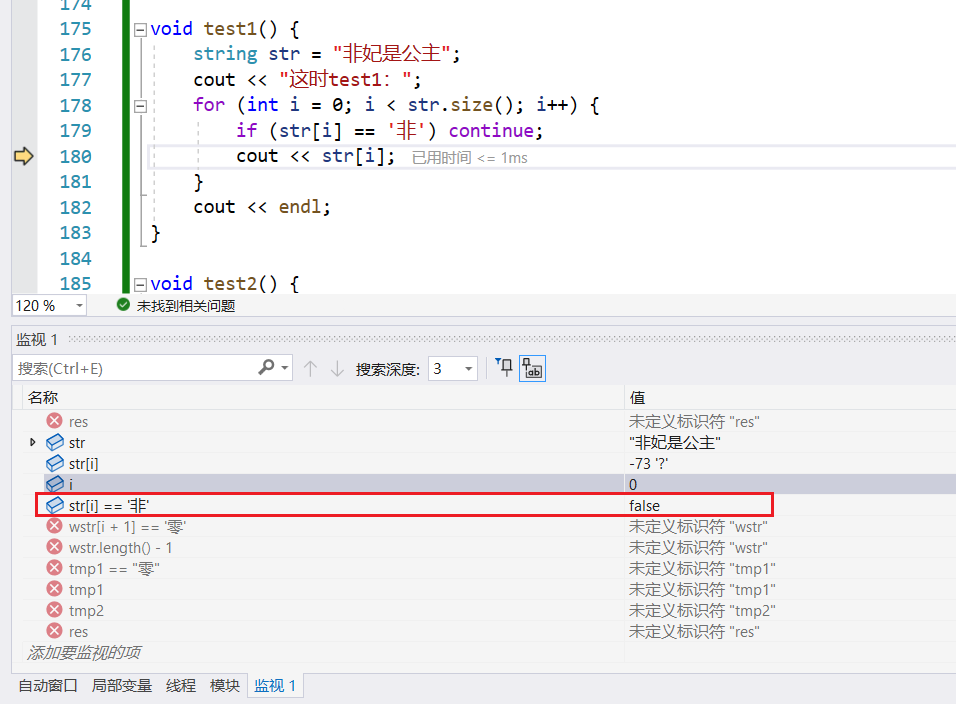Screen dimensions: 956x704
Task: Click the magnifier search icon
Action: pyautogui.click(x=266, y=368)
